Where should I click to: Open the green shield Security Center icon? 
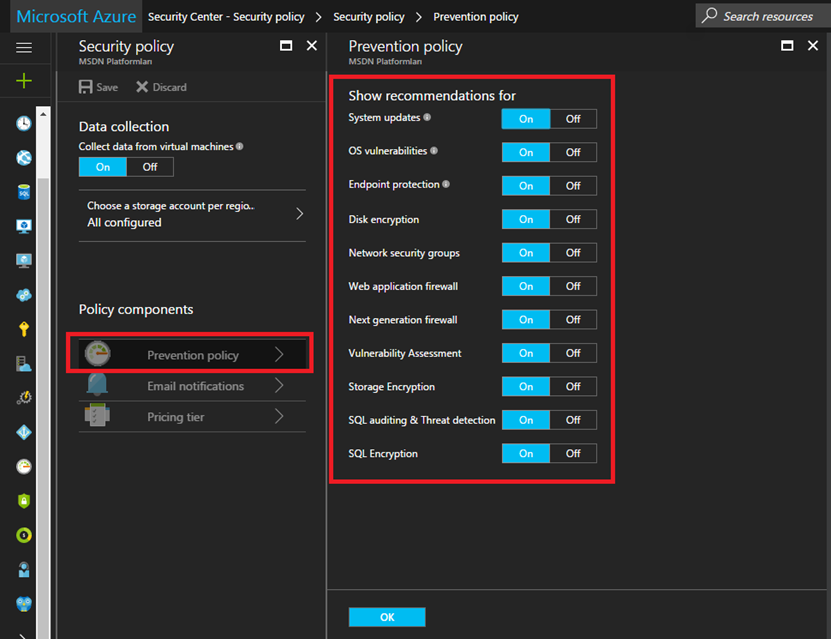click(24, 501)
